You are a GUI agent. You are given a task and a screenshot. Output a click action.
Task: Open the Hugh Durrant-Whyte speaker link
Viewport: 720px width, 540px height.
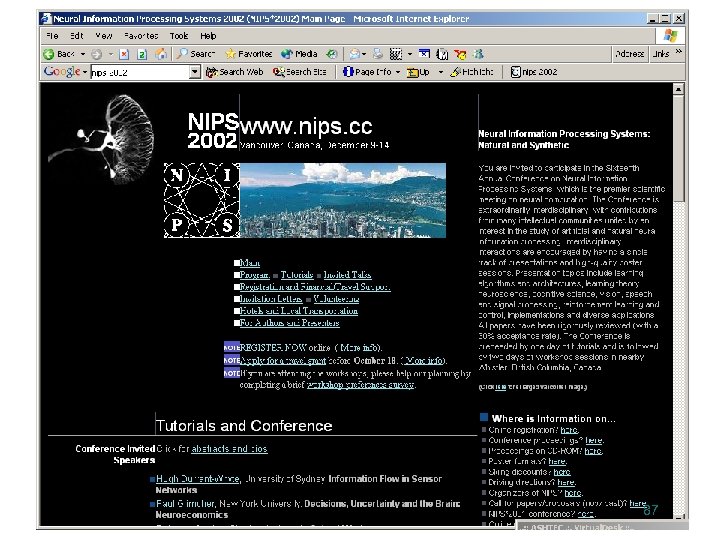(x=198, y=478)
